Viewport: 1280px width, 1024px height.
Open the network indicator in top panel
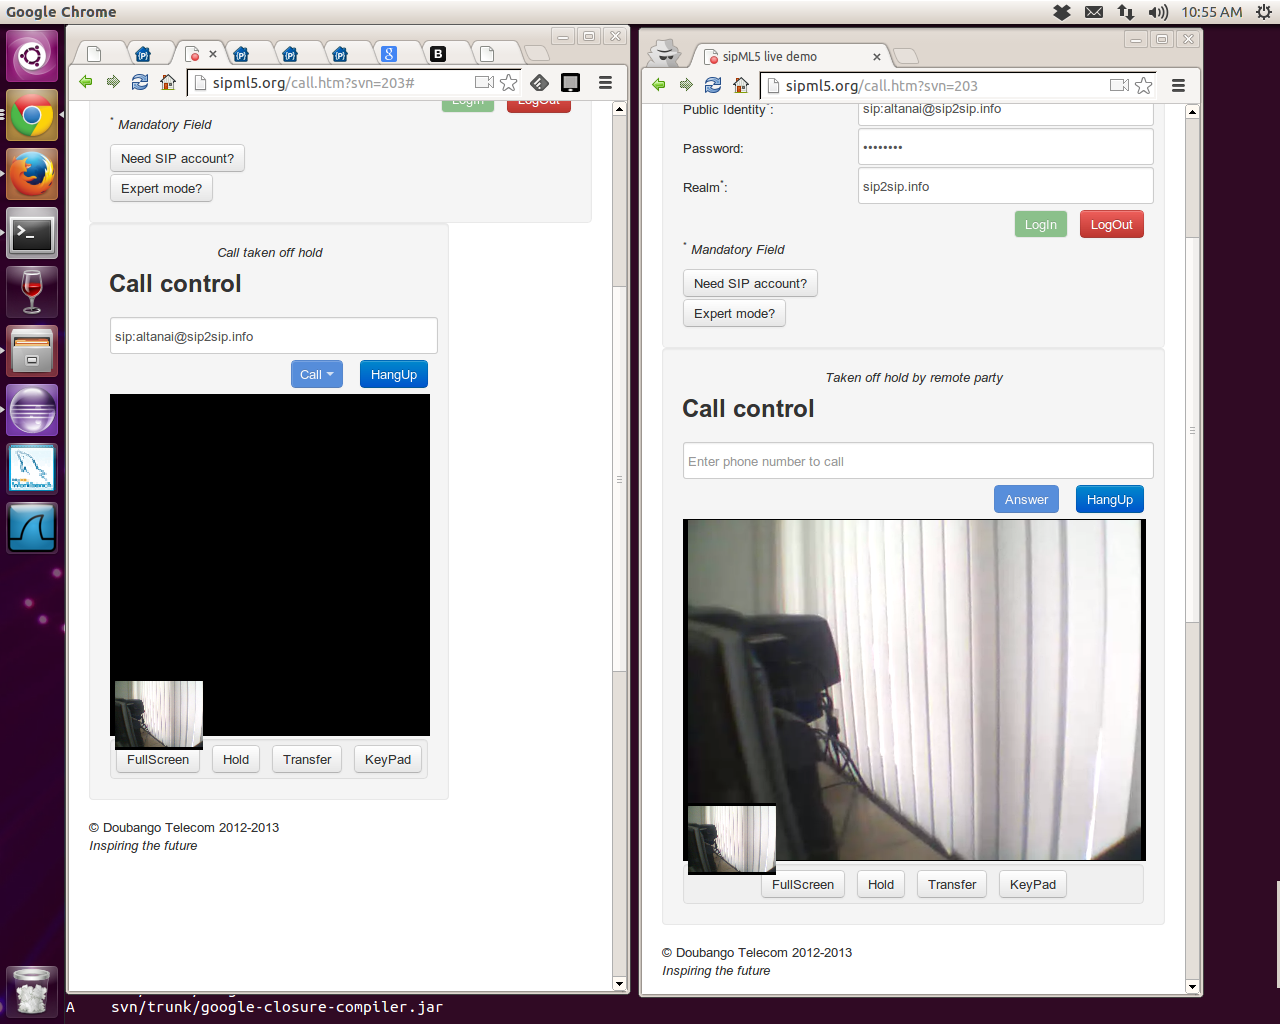[1126, 12]
